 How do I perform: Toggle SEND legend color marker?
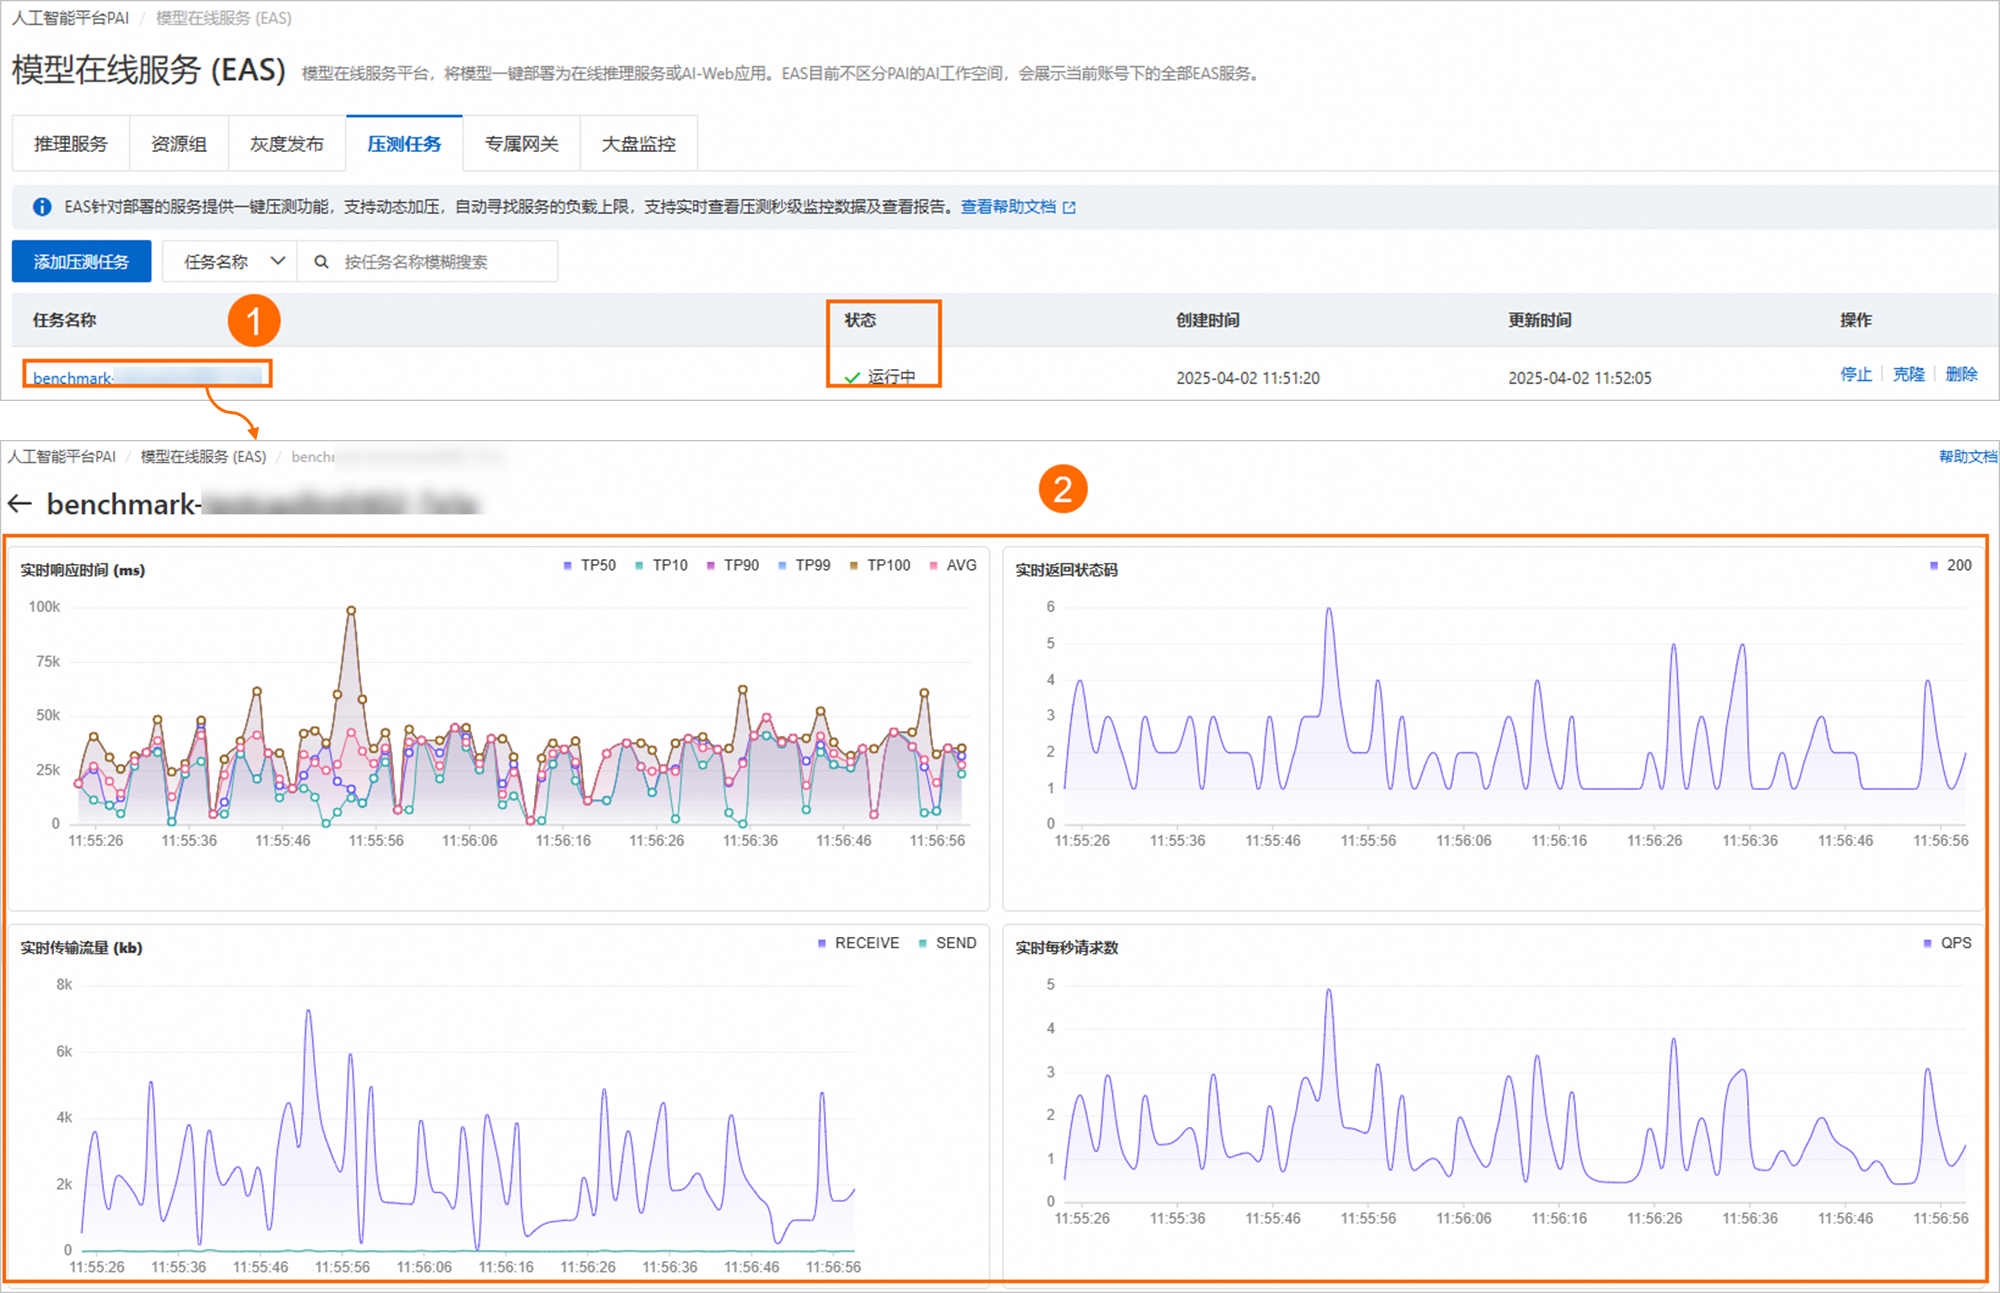pos(923,943)
